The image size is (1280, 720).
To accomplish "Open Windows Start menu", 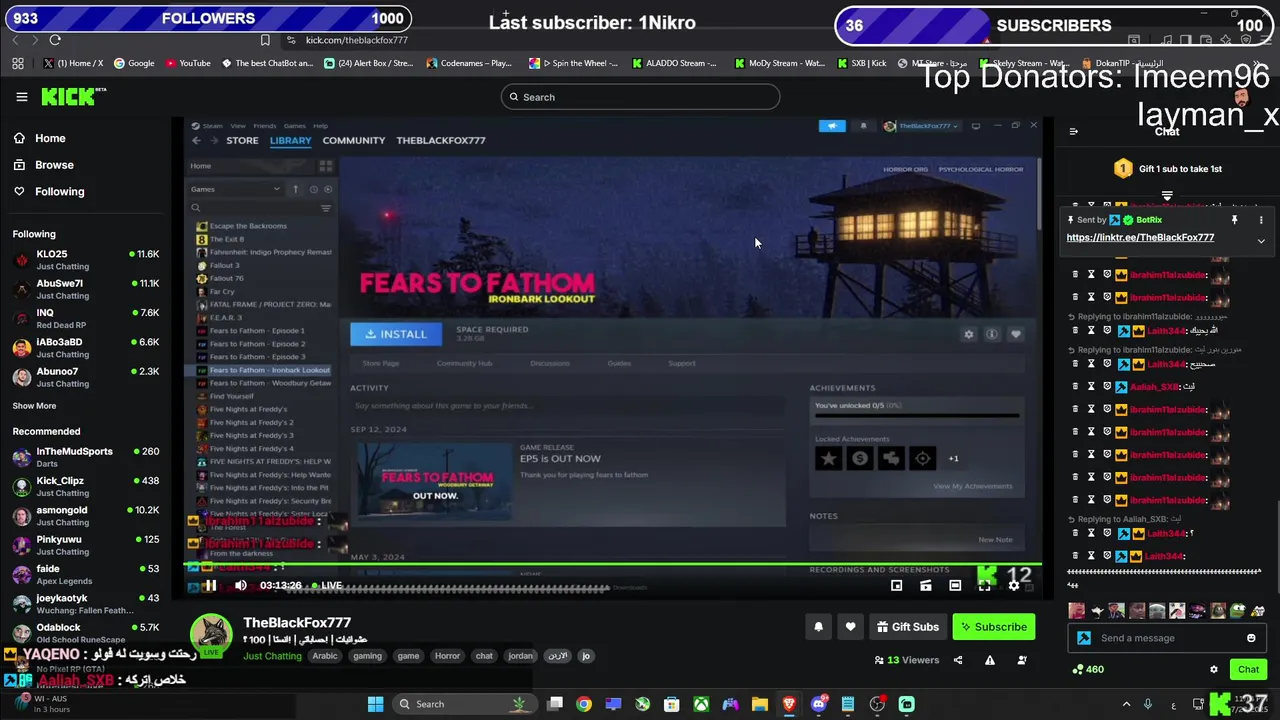I will click(375, 704).
